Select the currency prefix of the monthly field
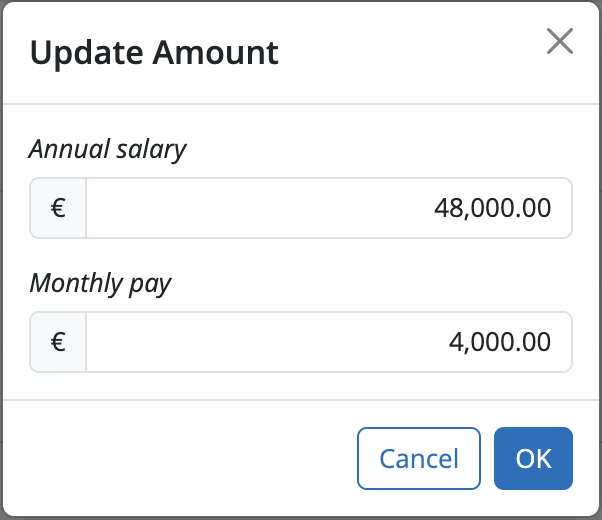This screenshot has width=602, height=520. (58, 342)
